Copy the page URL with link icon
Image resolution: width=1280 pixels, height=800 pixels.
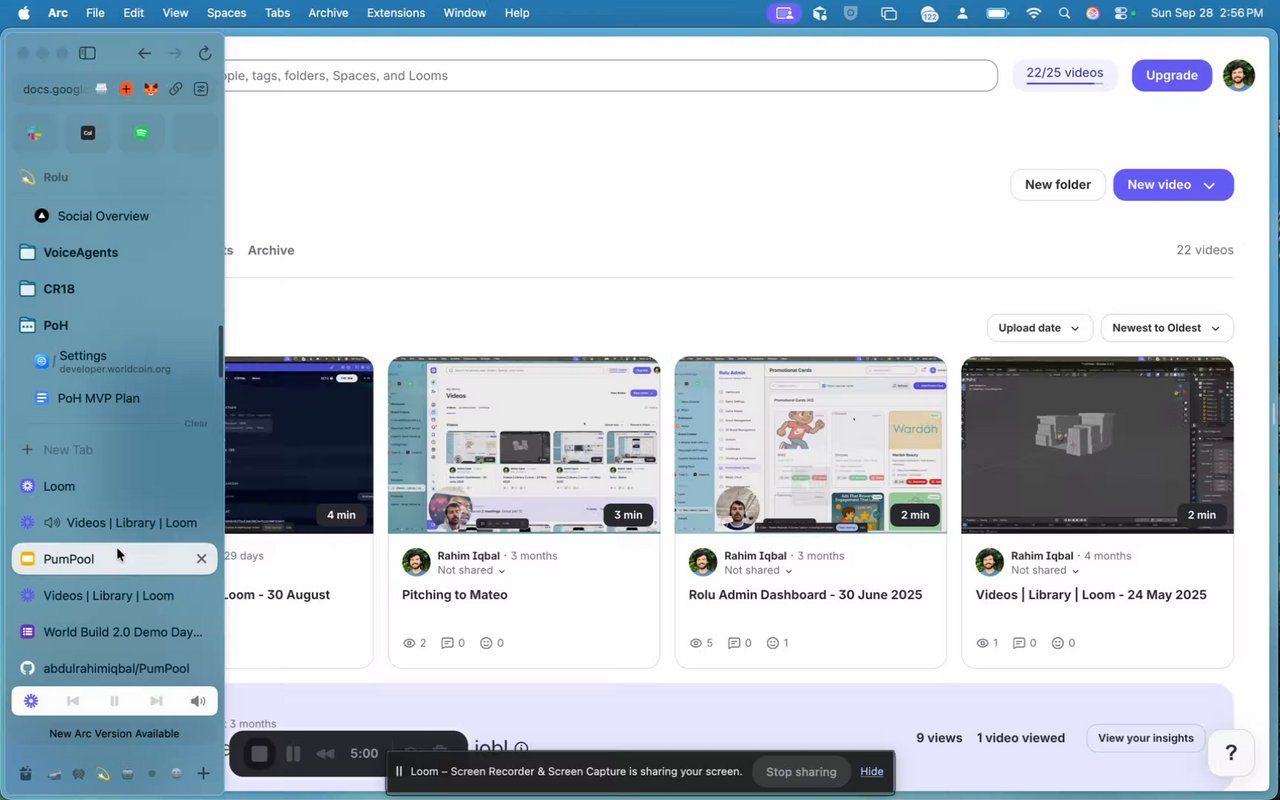[175, 89]
